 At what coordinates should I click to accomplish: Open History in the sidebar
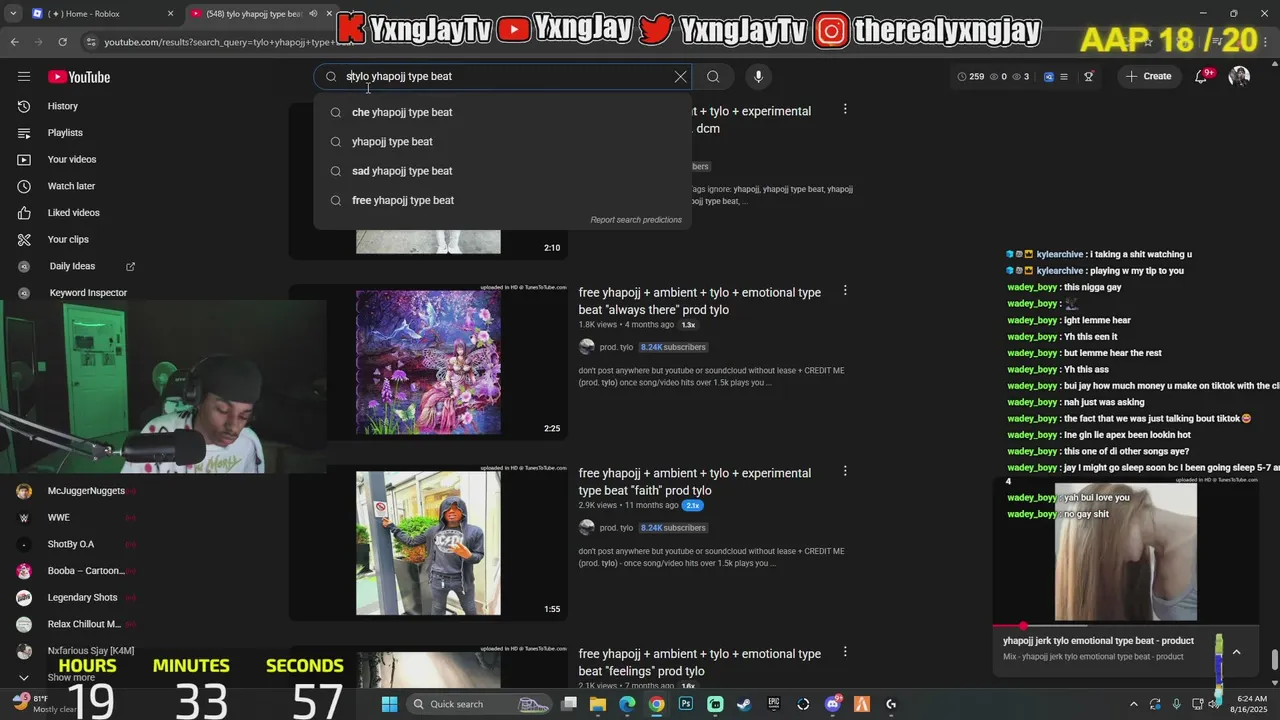coord(63,106)
